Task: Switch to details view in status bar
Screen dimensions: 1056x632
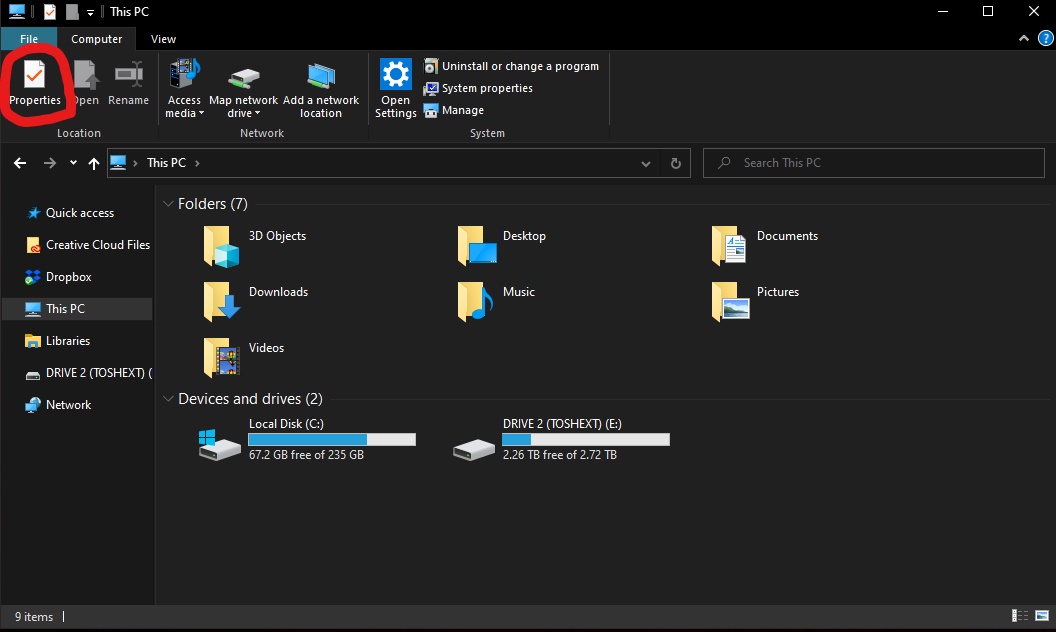Action: coord(1020,617)
